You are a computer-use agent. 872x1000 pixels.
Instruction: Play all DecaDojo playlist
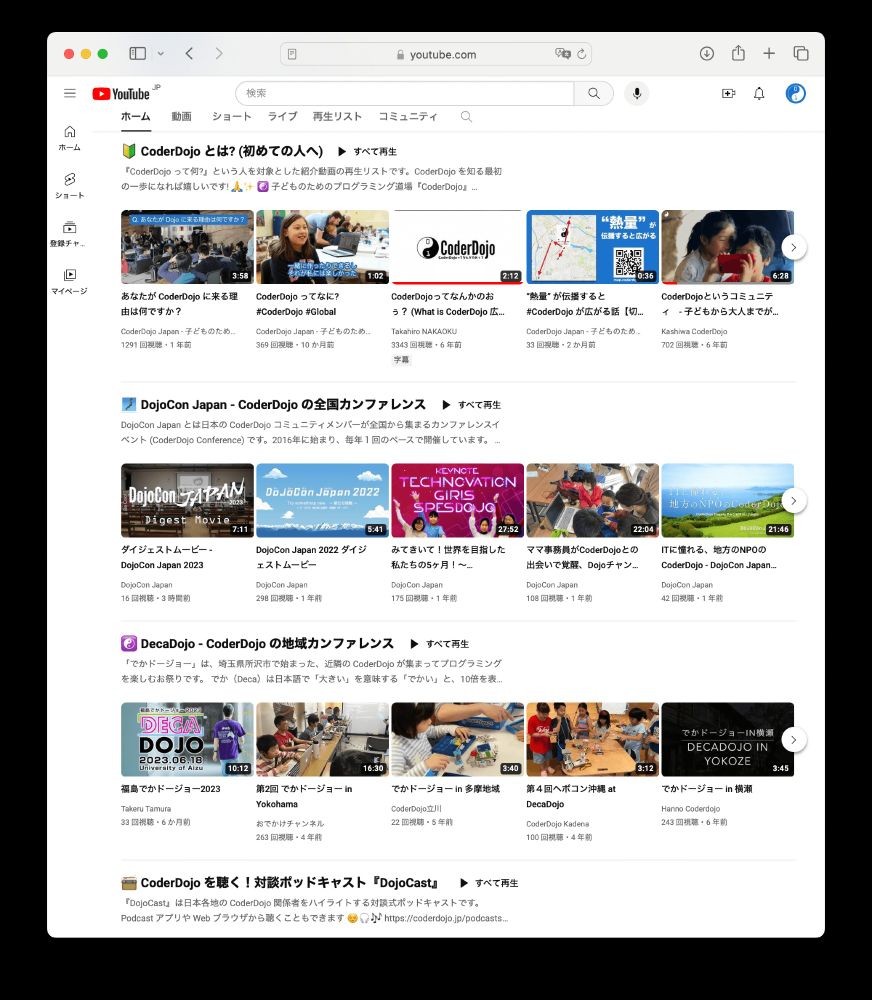(440, 643)
